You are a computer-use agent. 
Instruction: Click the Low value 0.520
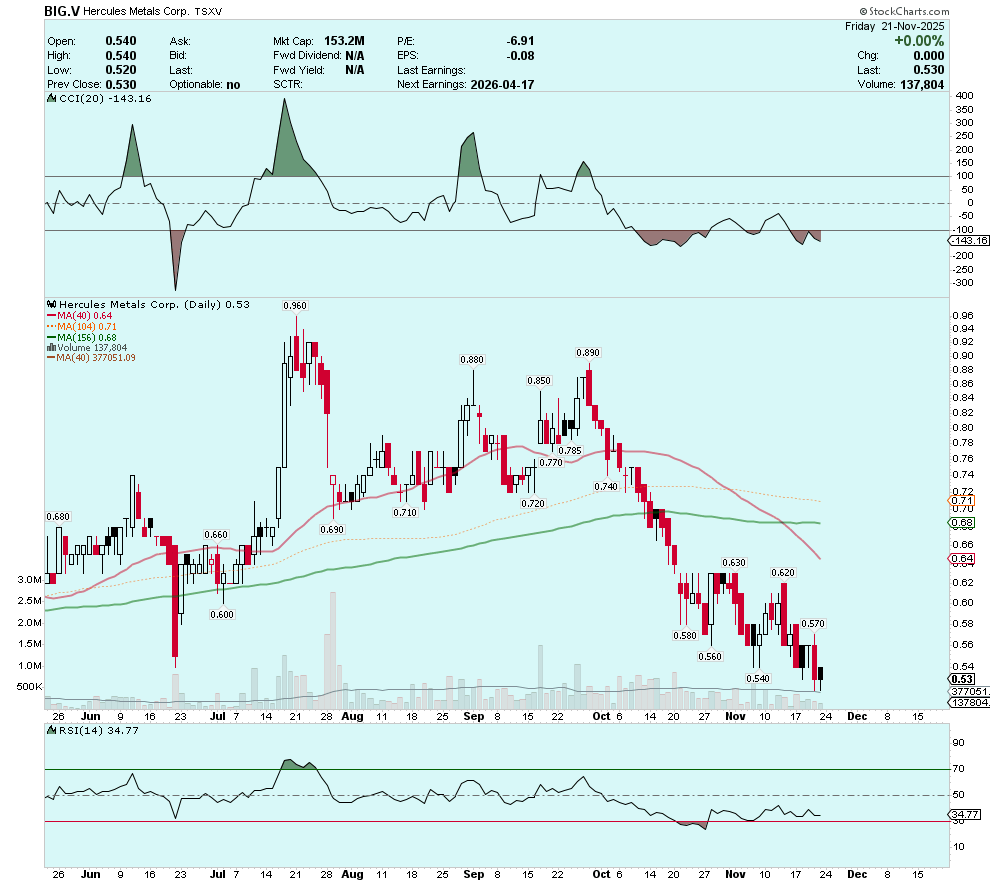pyautogui.click(x=121, y=70)
